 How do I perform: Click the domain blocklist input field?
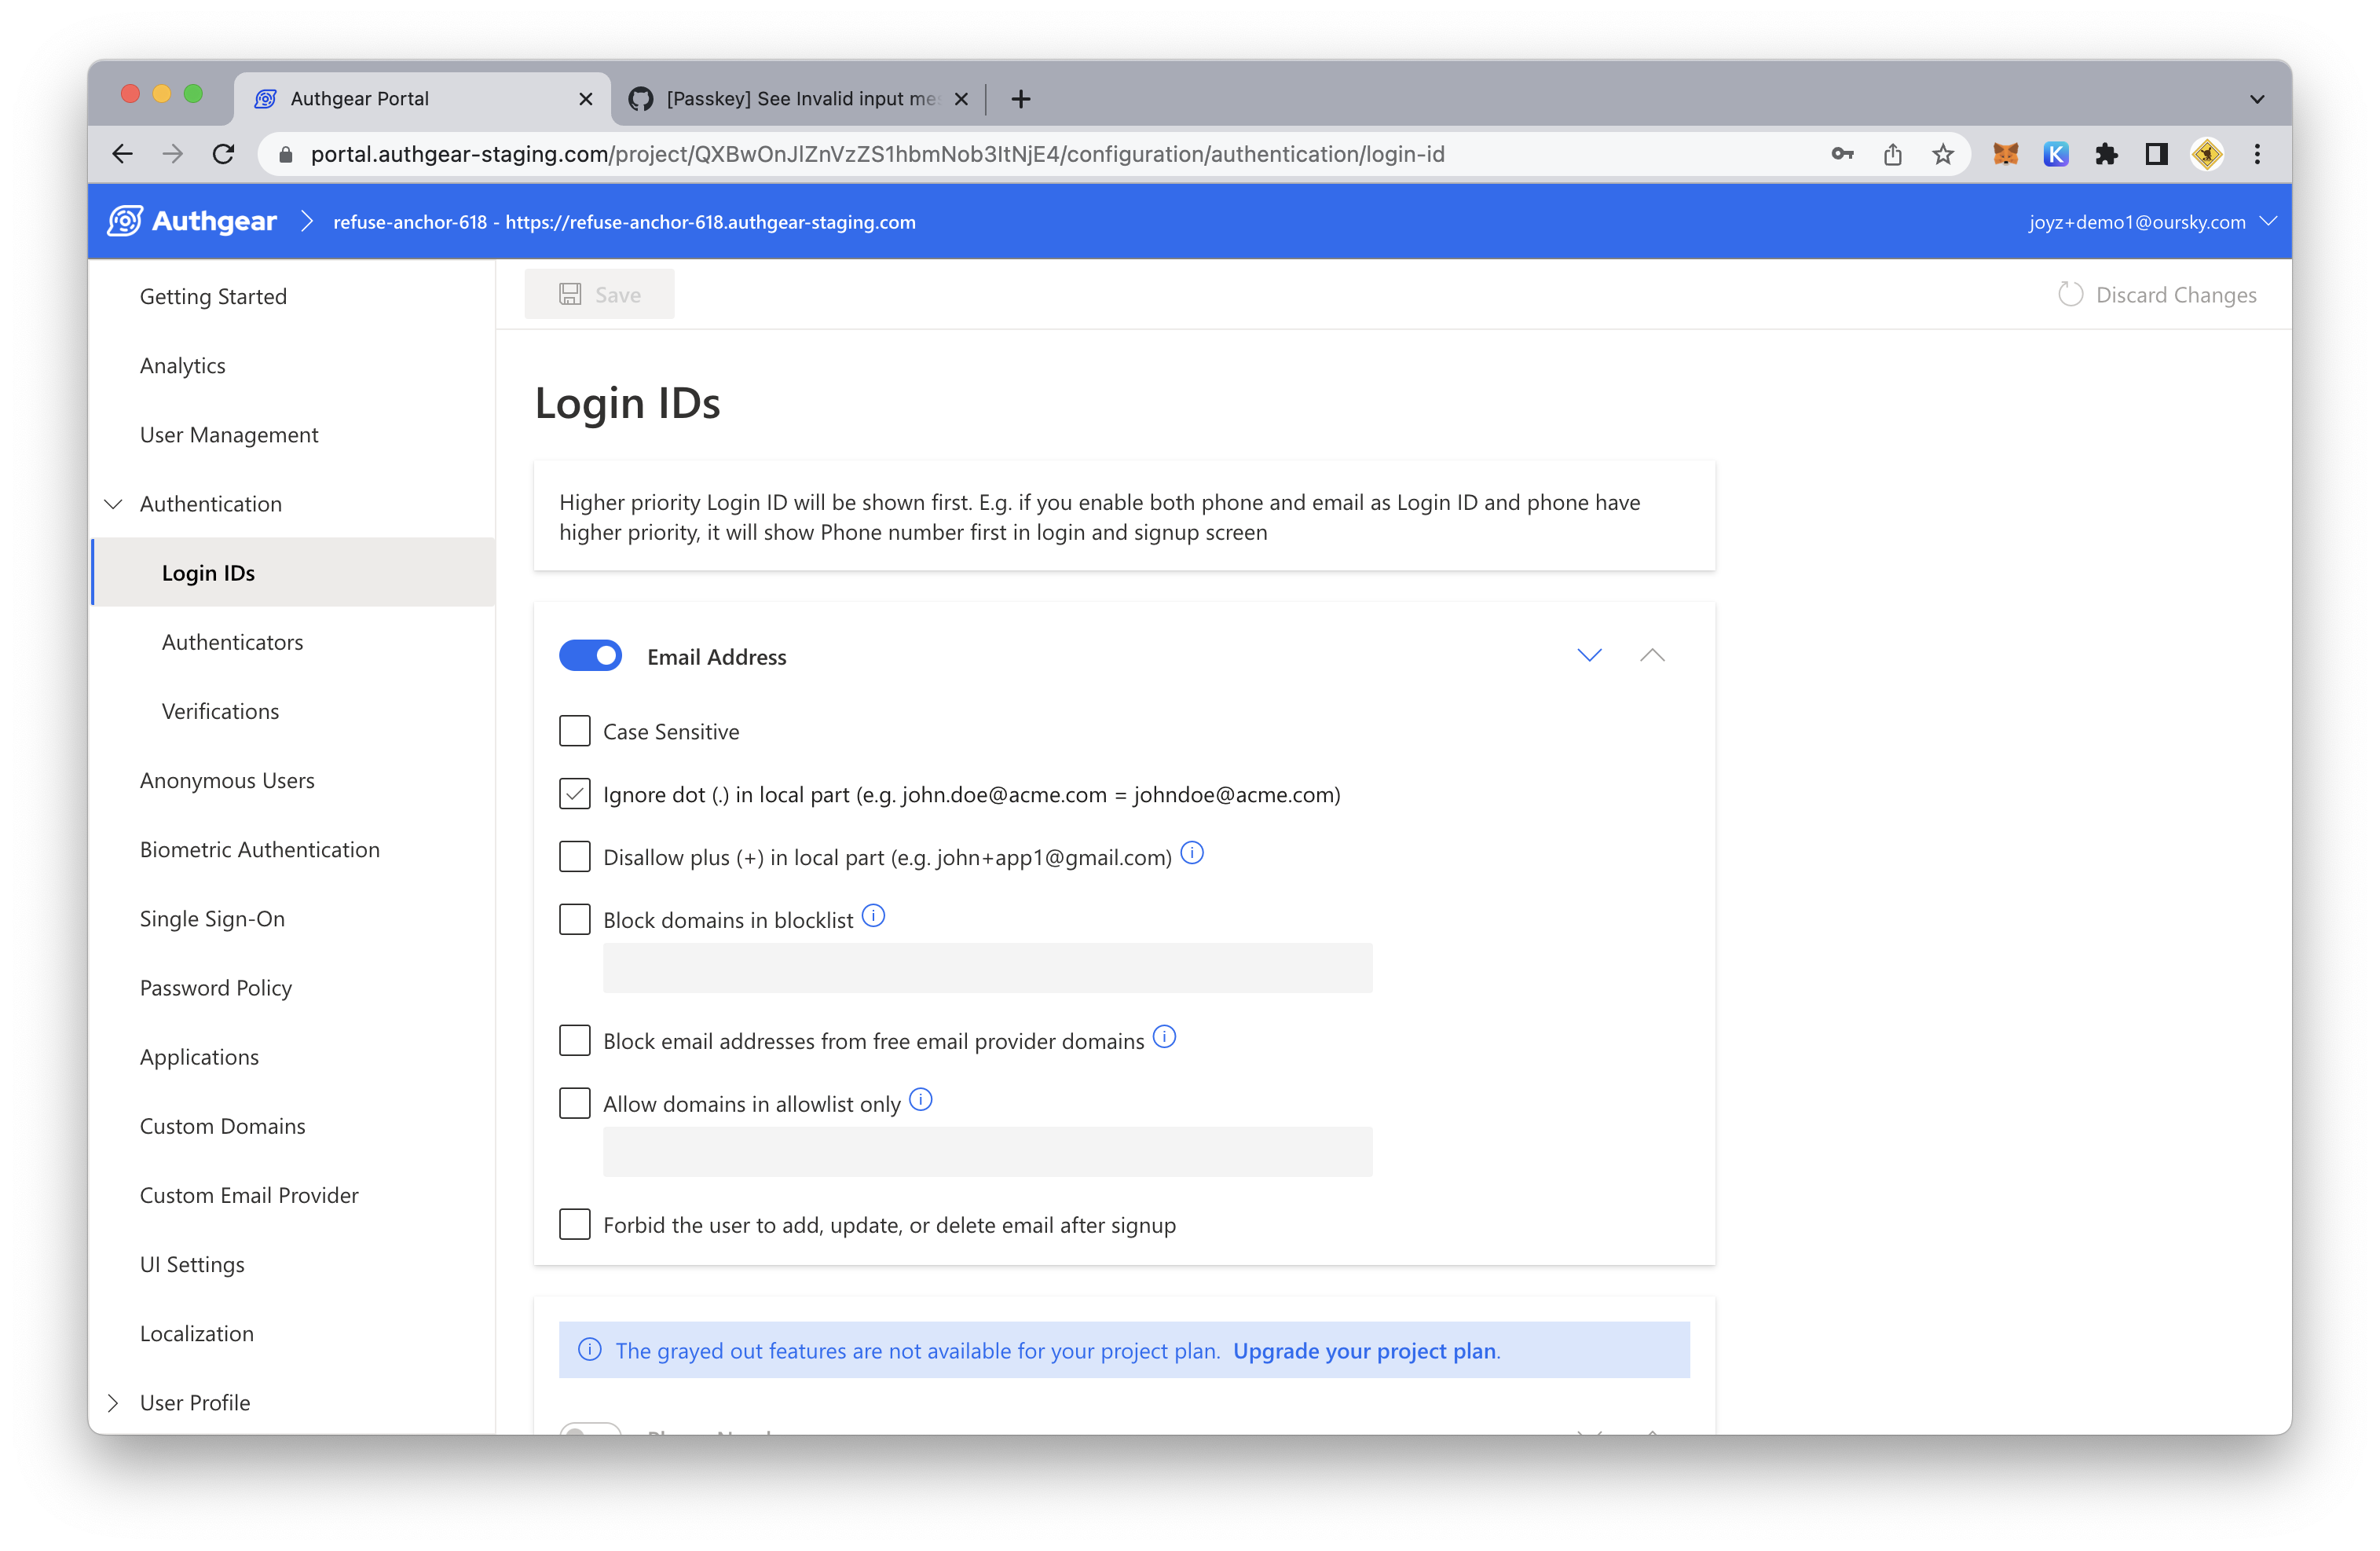(987, 968)
